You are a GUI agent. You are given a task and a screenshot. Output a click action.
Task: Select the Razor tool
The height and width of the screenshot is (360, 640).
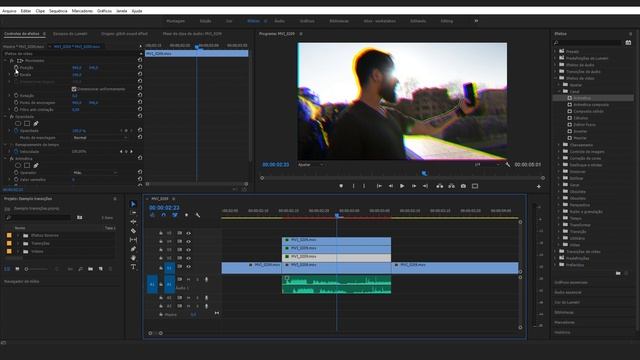tap(133, 231)
